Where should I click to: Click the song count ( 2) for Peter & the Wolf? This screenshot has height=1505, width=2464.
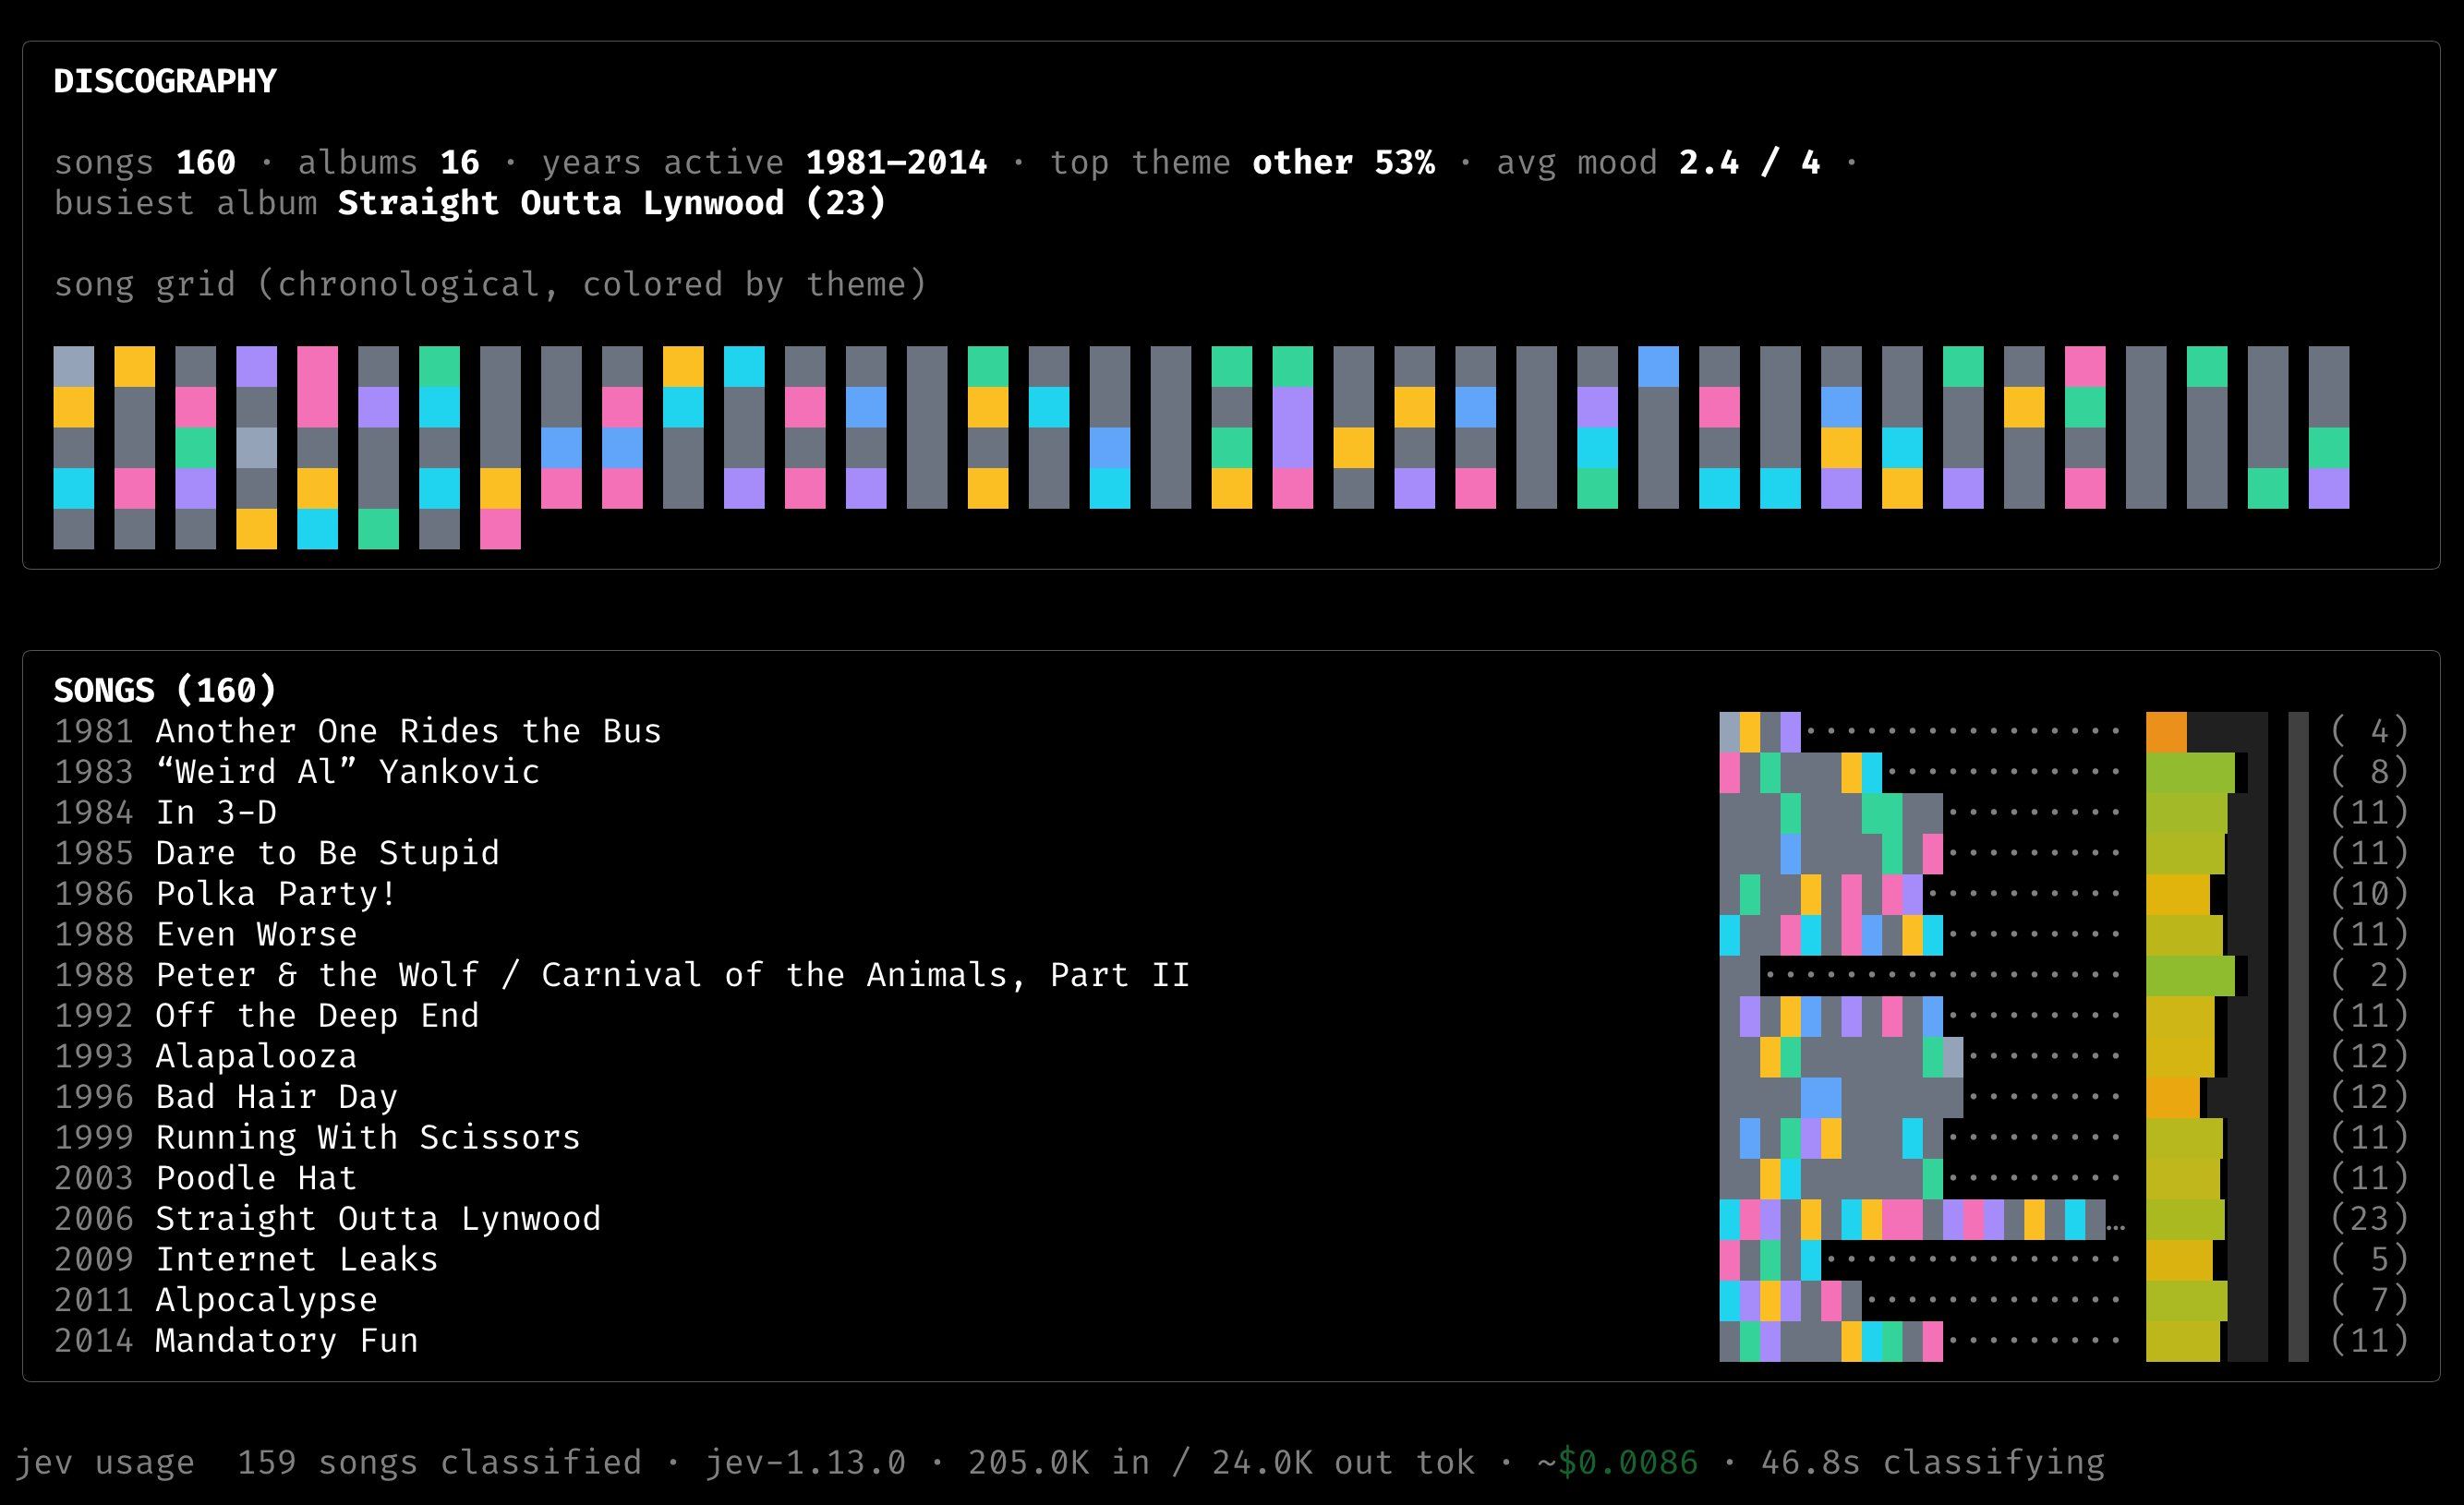tap(2369, 975)
